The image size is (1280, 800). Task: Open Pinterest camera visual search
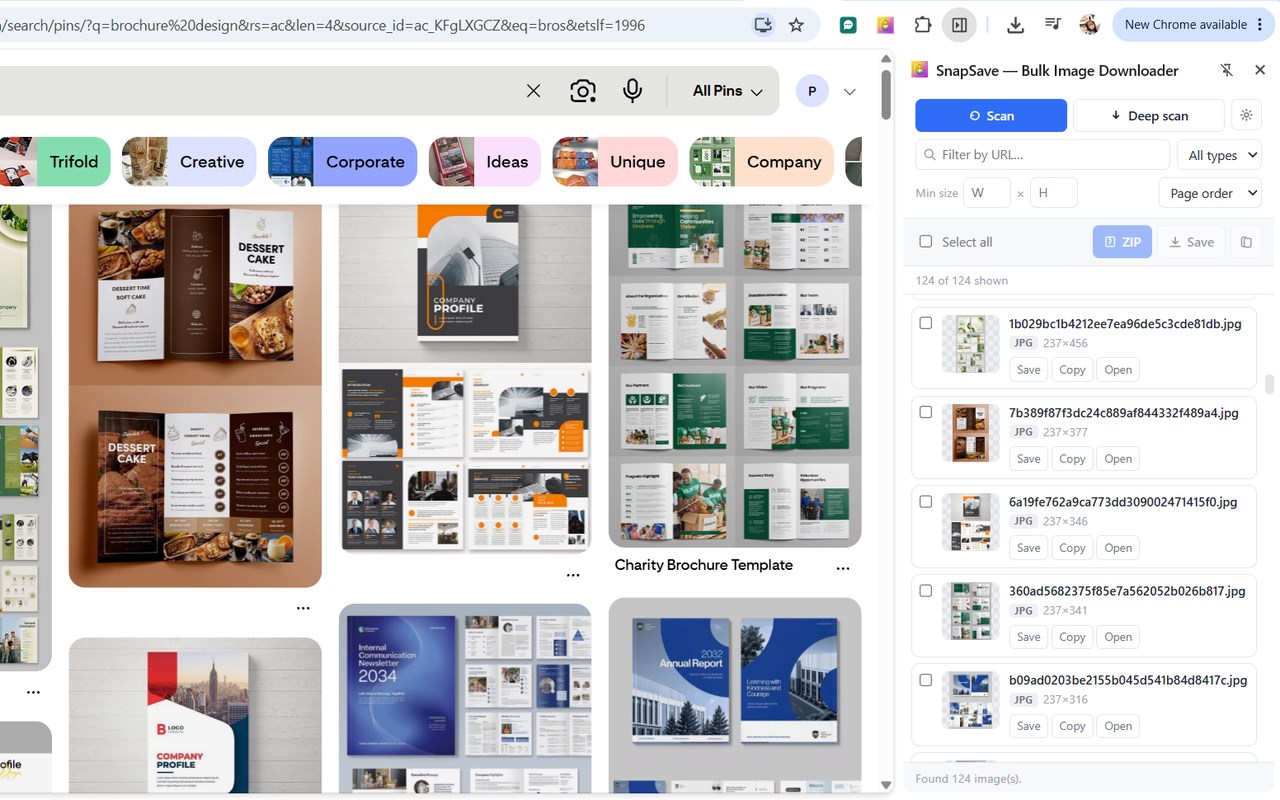point(583,91)
